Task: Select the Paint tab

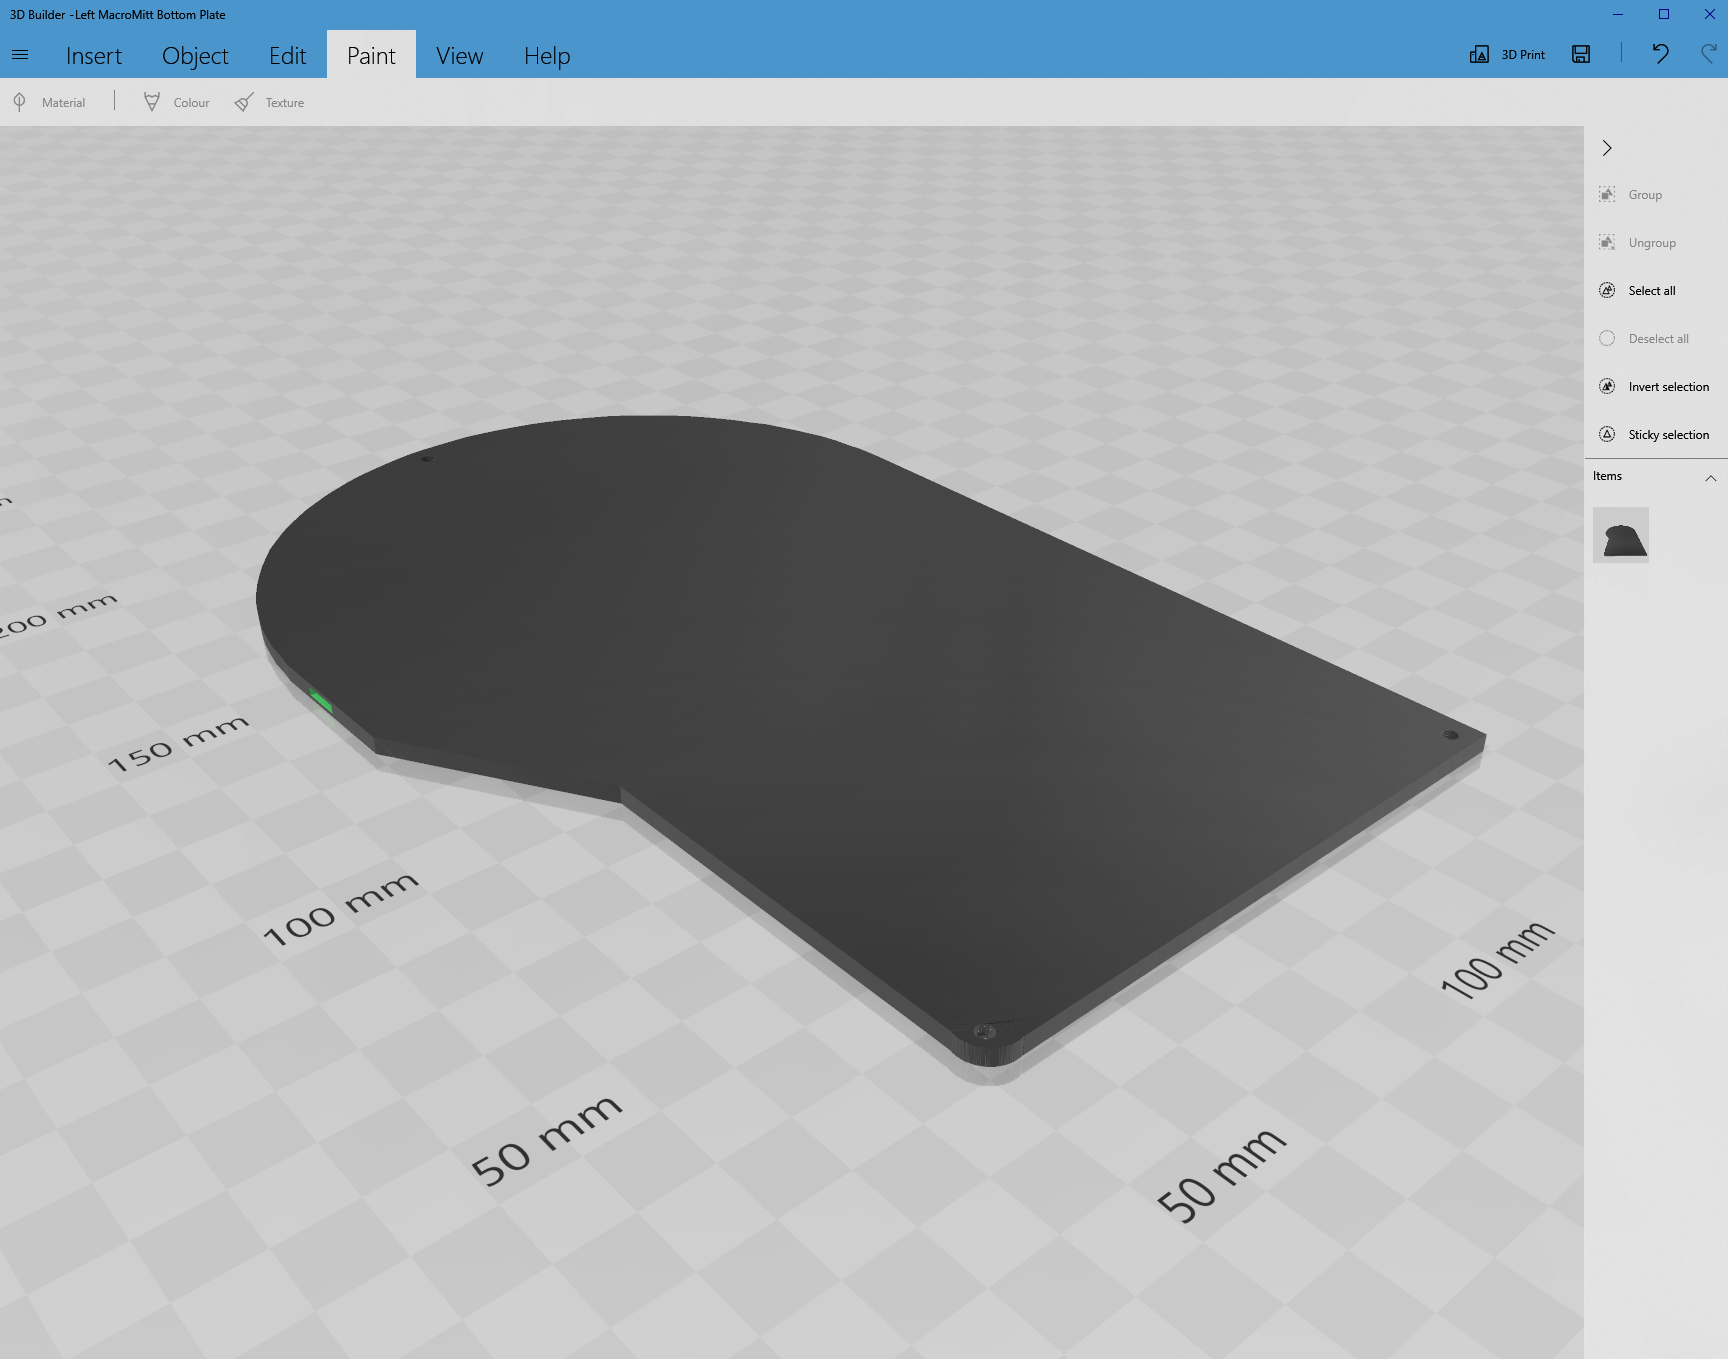Action: (x=371, y=55)
